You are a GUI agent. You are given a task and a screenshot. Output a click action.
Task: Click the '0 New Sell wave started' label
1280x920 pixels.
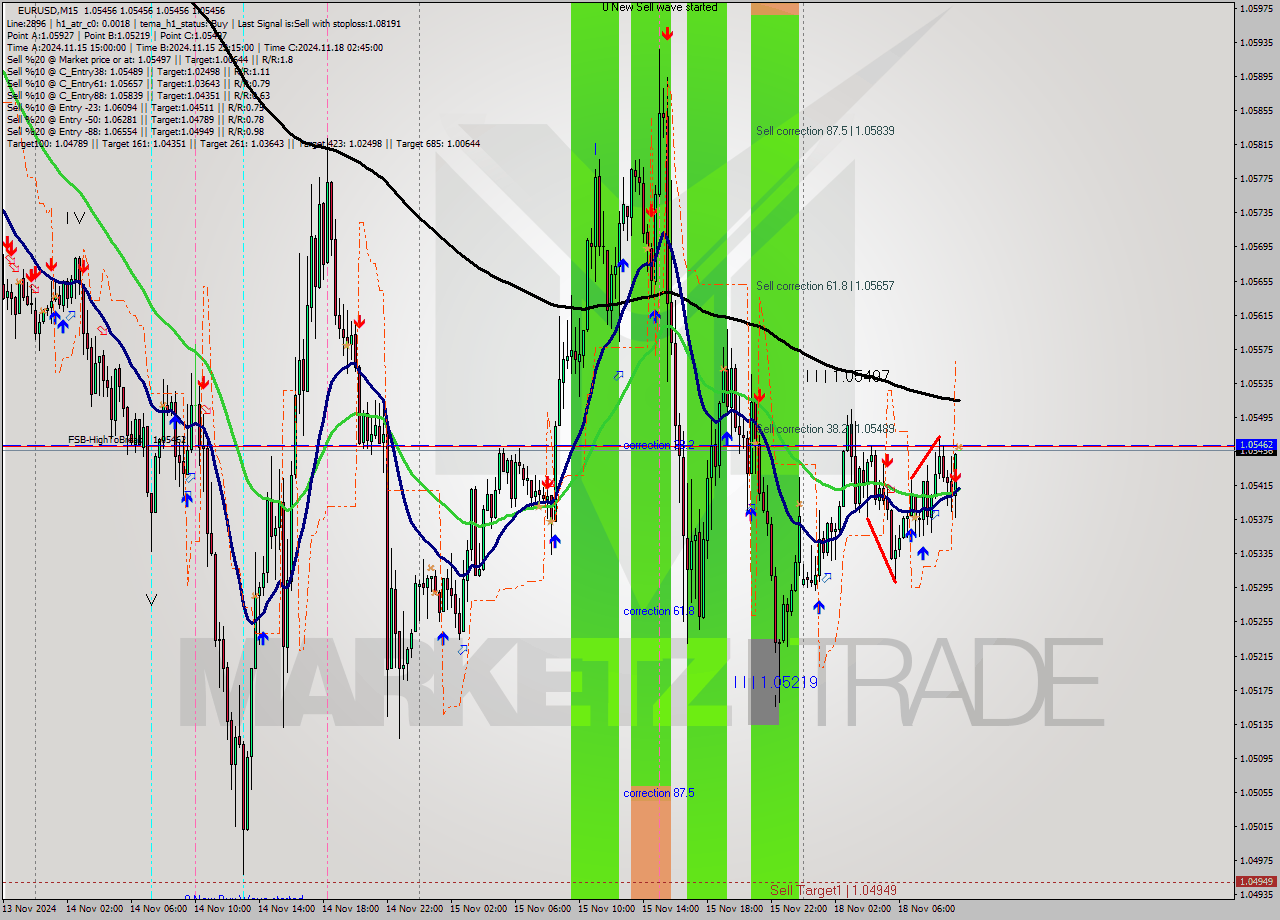660,7
